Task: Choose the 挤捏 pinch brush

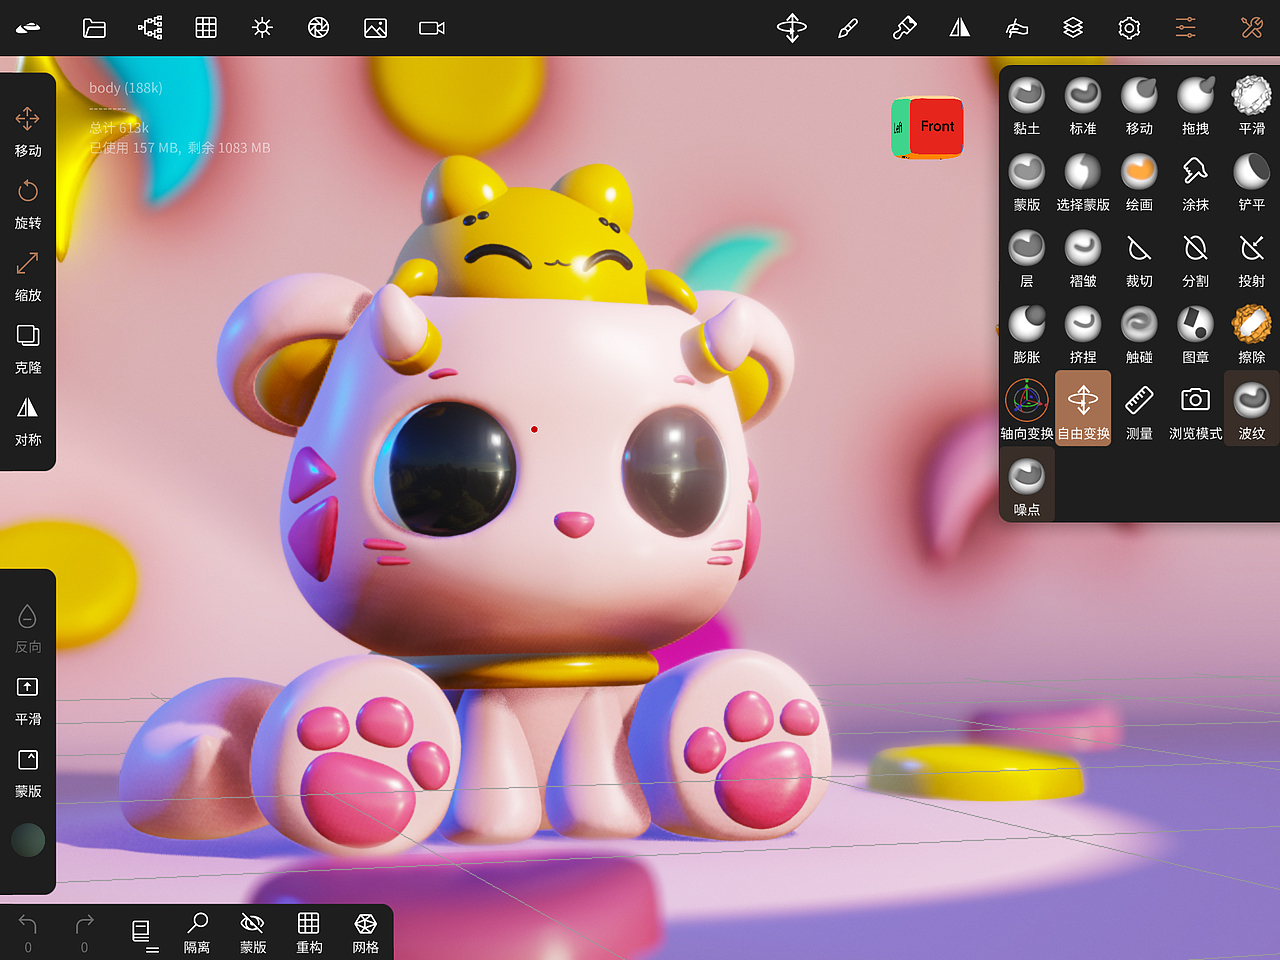Action: coord(1083,334)
